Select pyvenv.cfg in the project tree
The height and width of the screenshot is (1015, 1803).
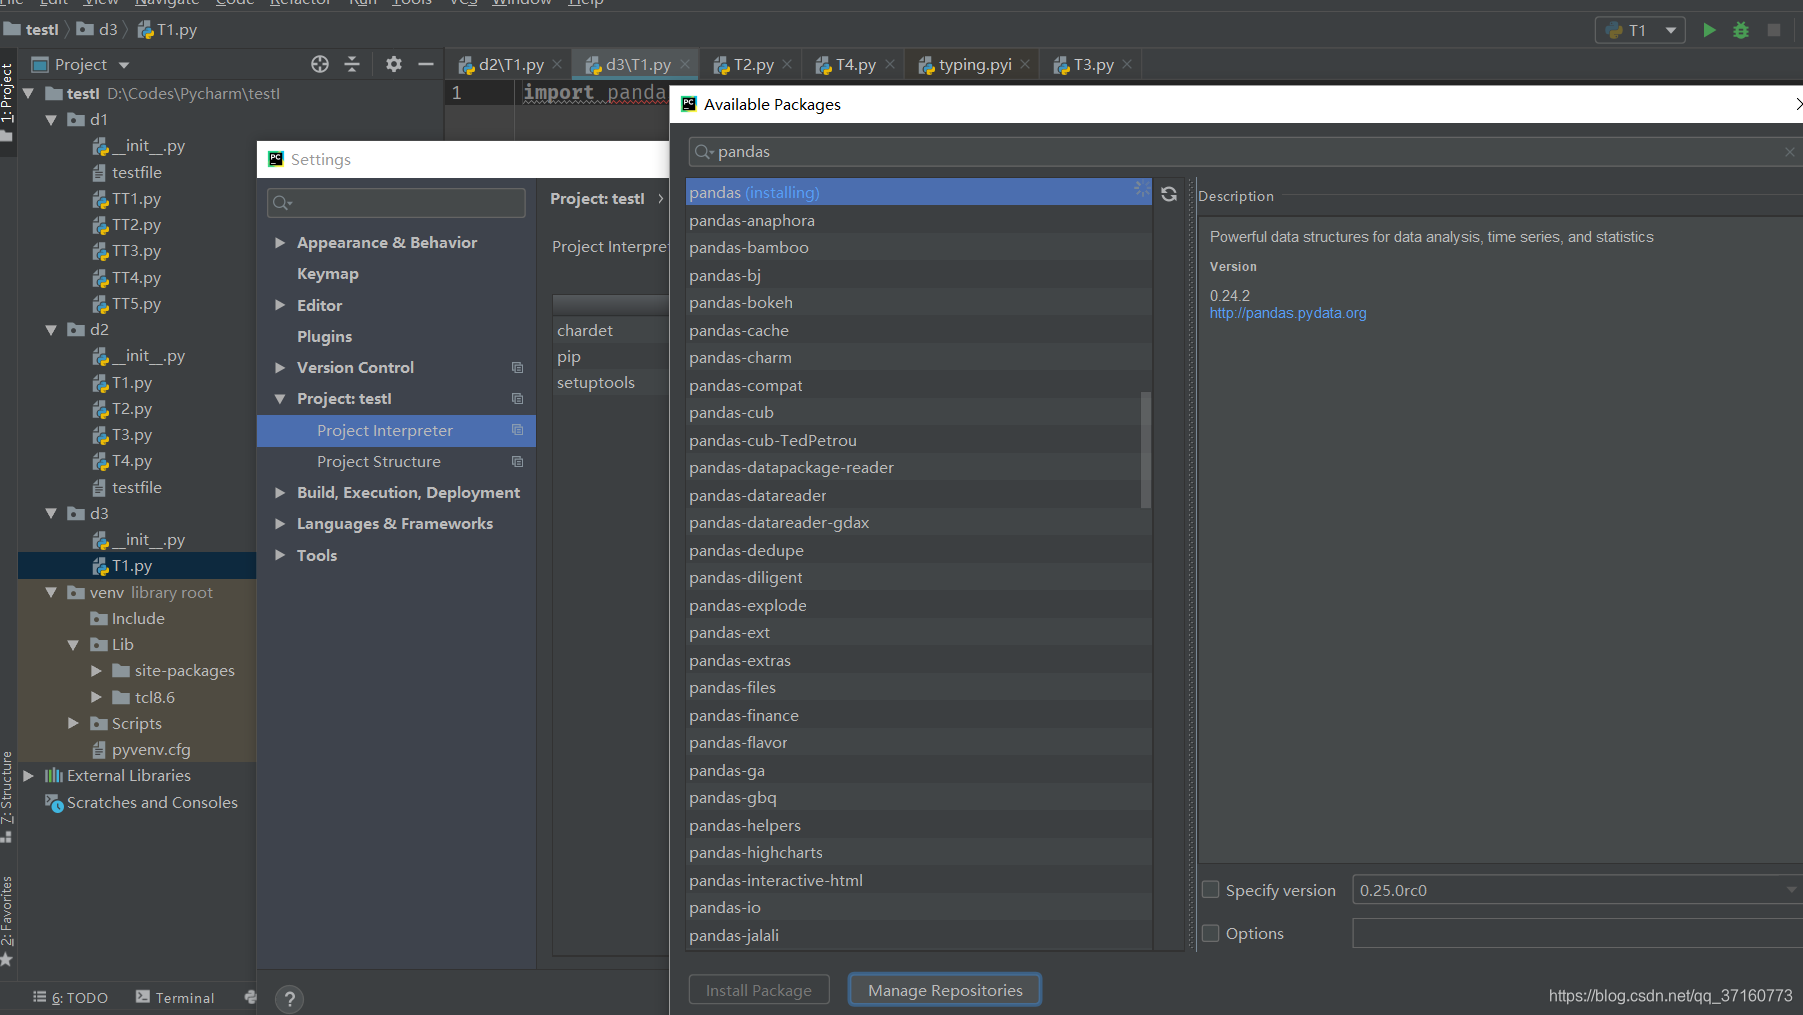140,750
